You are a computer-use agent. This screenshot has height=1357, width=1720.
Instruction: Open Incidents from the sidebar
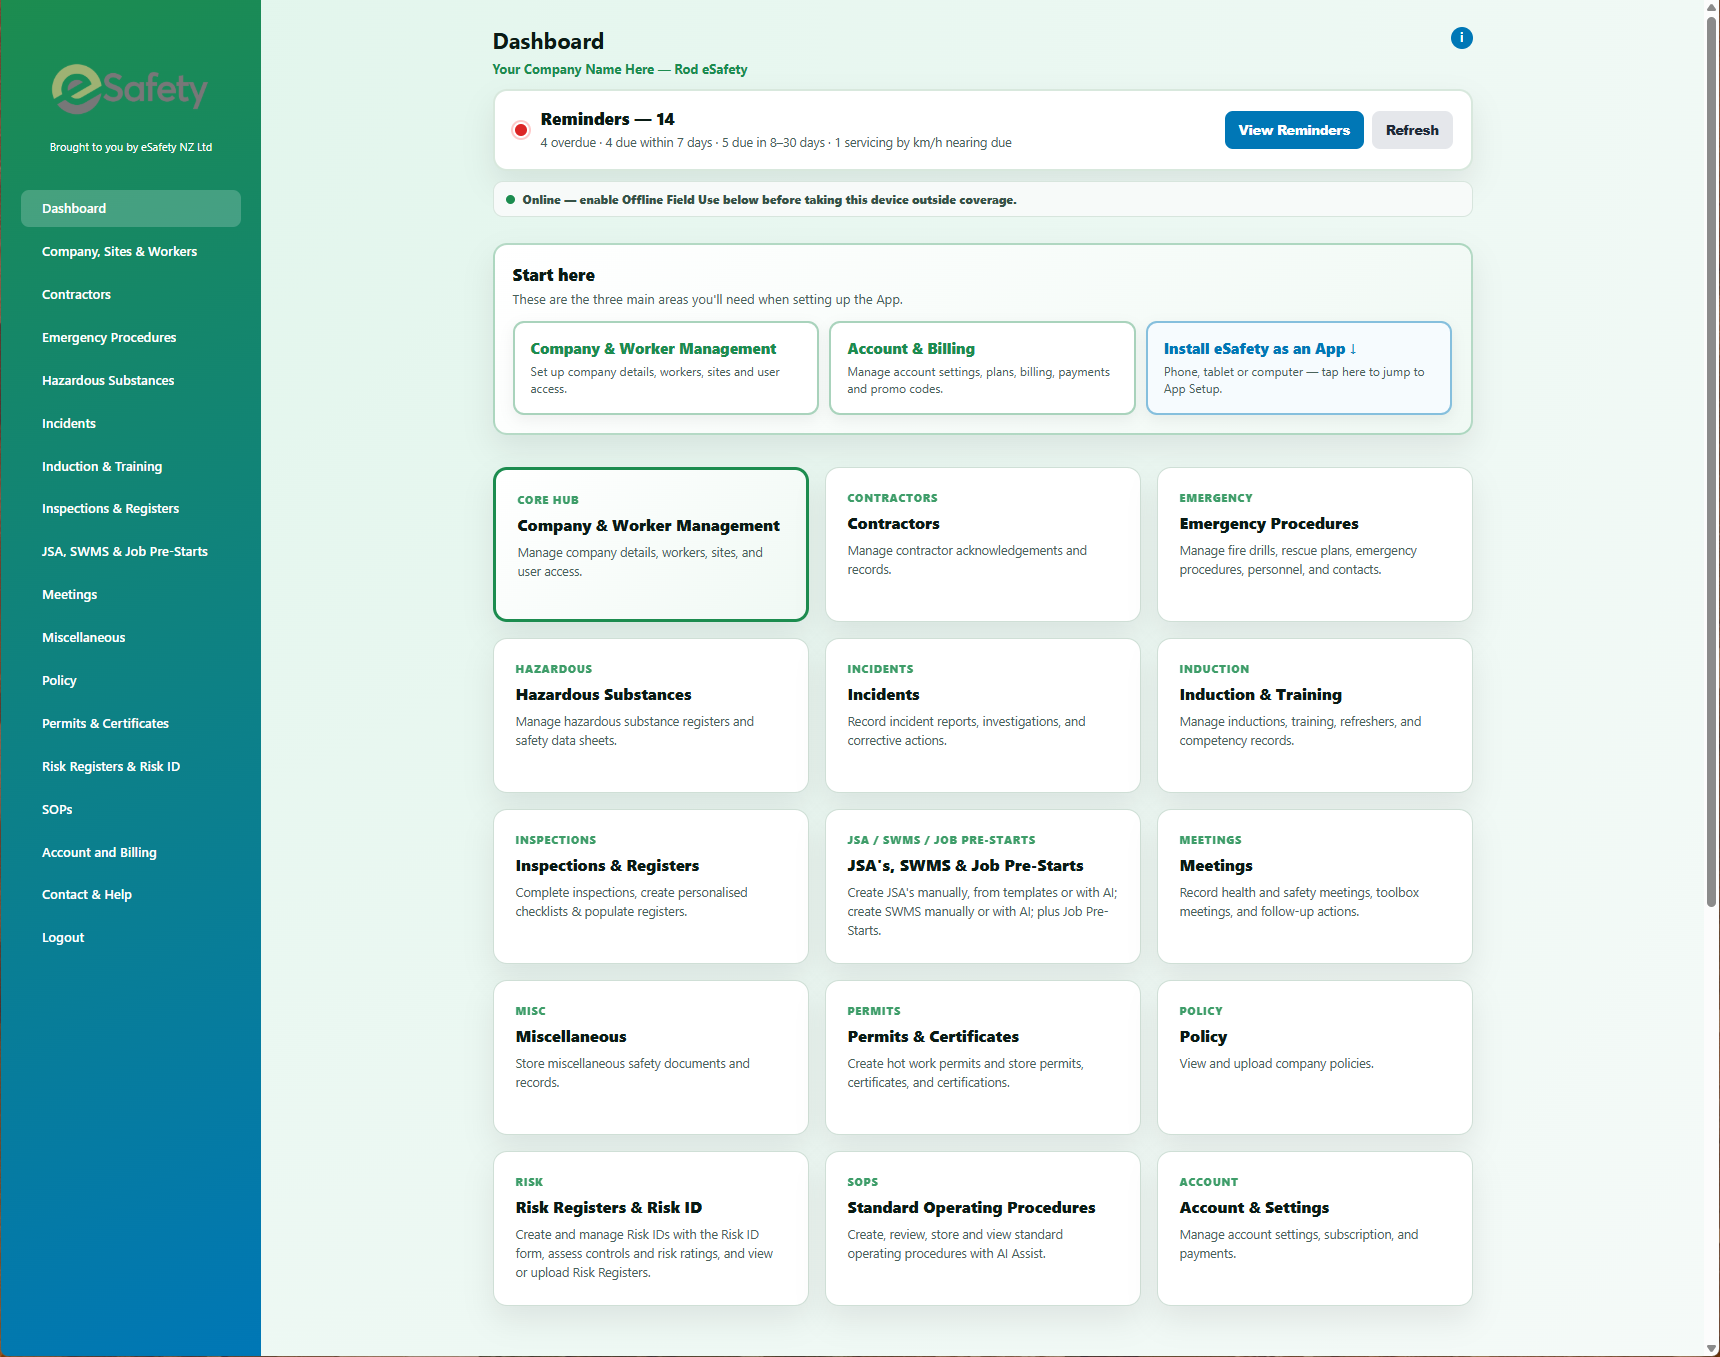click(x=131, y=423)
